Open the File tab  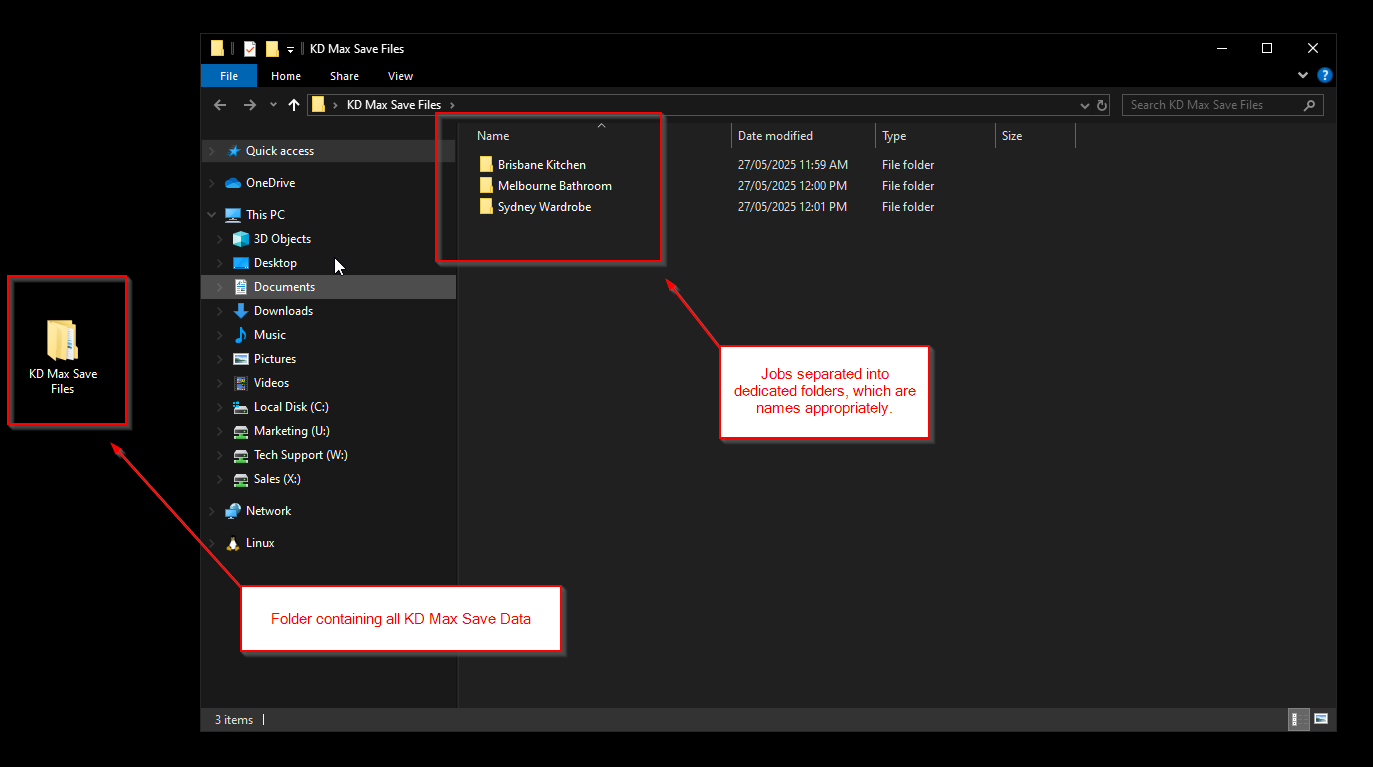(x=229, y=76)
